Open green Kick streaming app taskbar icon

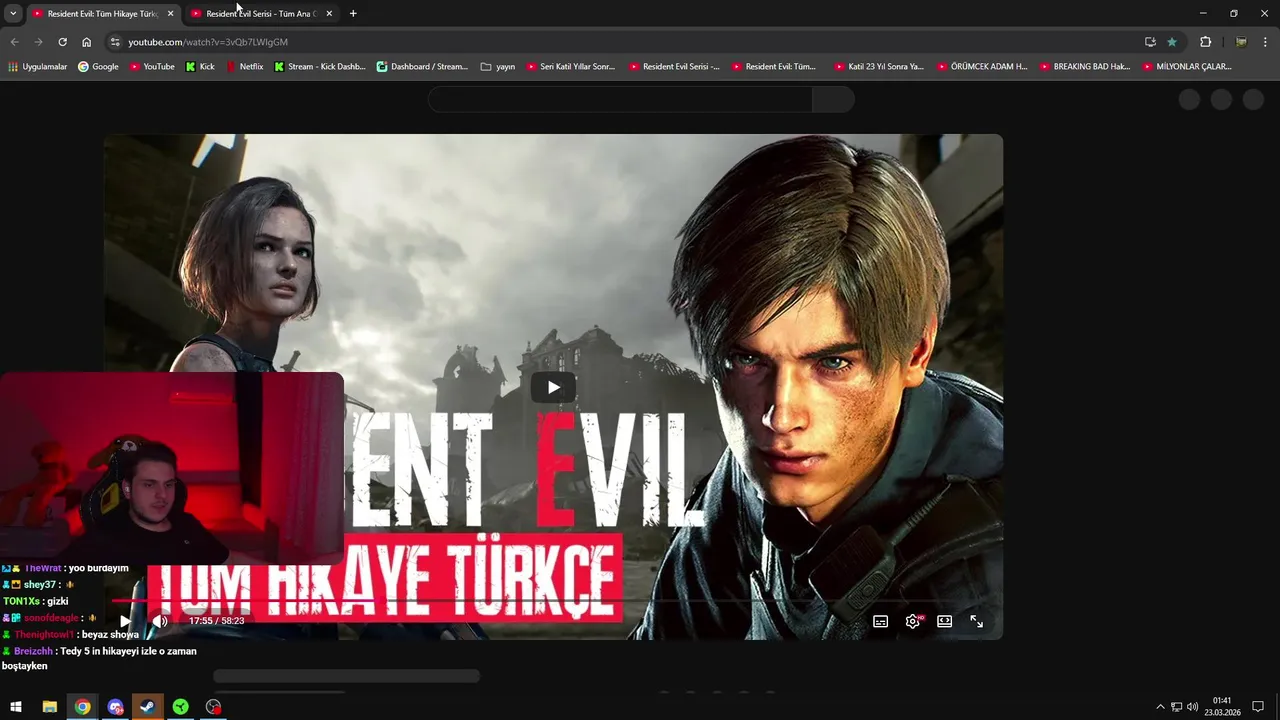coord(180,707)
